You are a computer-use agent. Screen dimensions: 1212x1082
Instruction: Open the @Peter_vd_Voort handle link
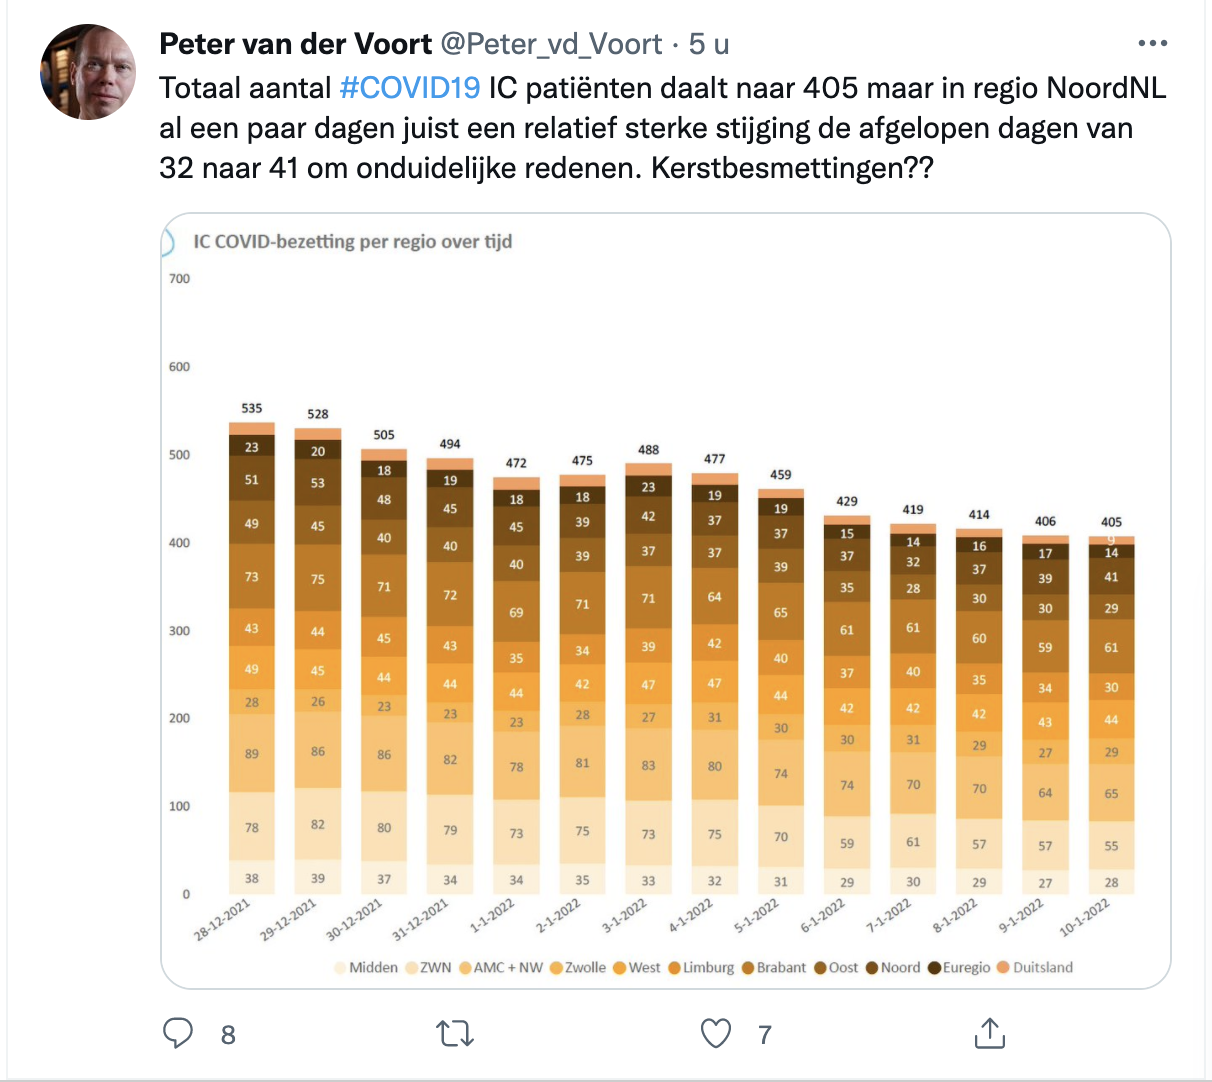pos(551,44)
